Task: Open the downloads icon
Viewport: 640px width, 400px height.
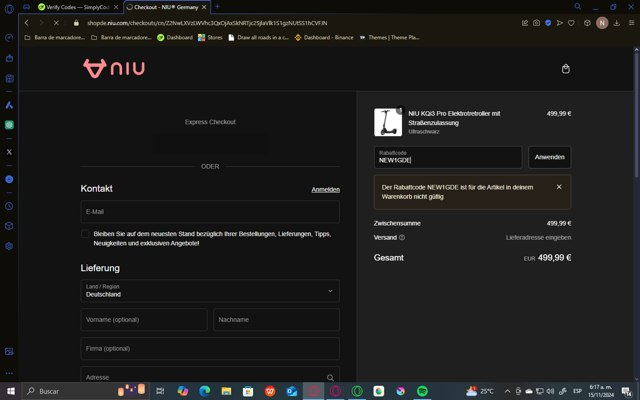Action: tap(617, 23)
